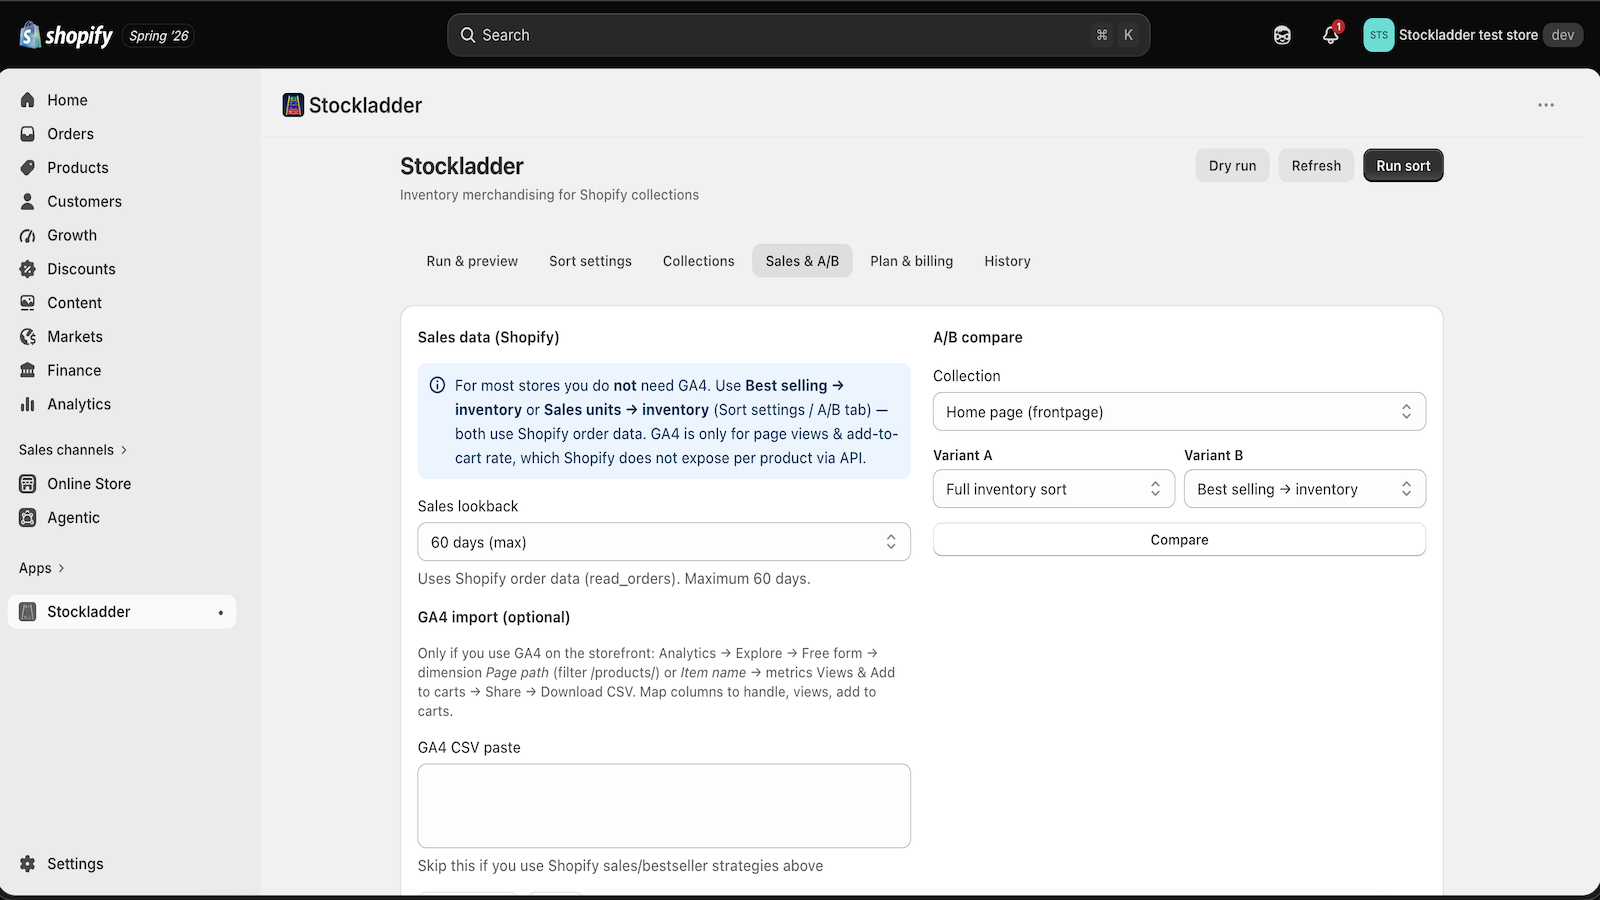Screen dimensions: 1600x900
Task: Click the Discounts label in sidebar
Action: (x=81, y=269)
